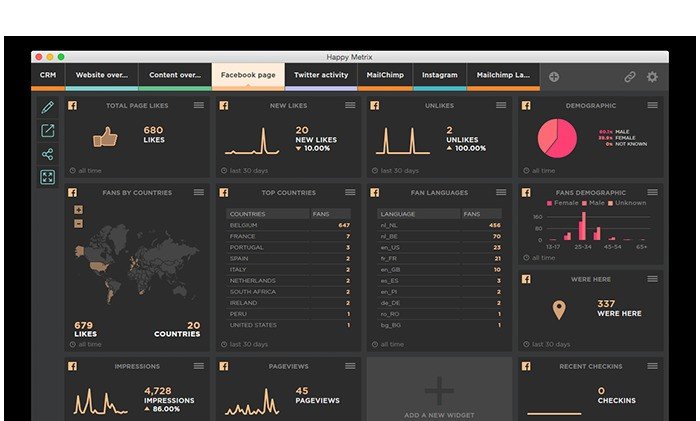Add a new dashboard tab with plus icon
This screenshot has width=700, height=421.
[x=554, y=77]
